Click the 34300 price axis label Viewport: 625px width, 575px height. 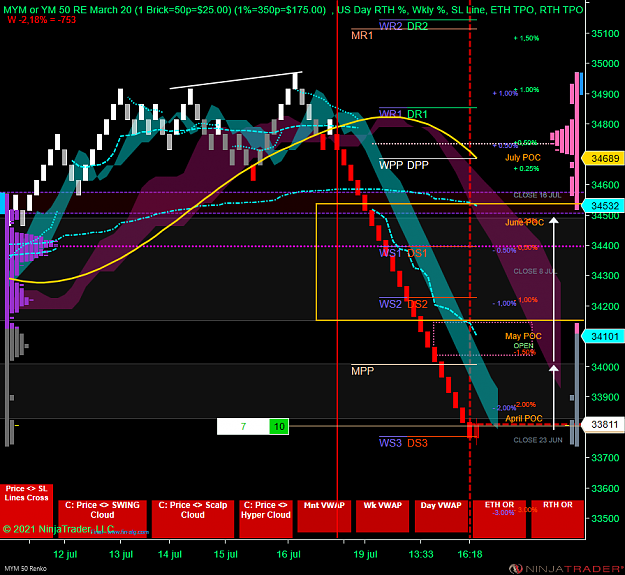[605, 276]
